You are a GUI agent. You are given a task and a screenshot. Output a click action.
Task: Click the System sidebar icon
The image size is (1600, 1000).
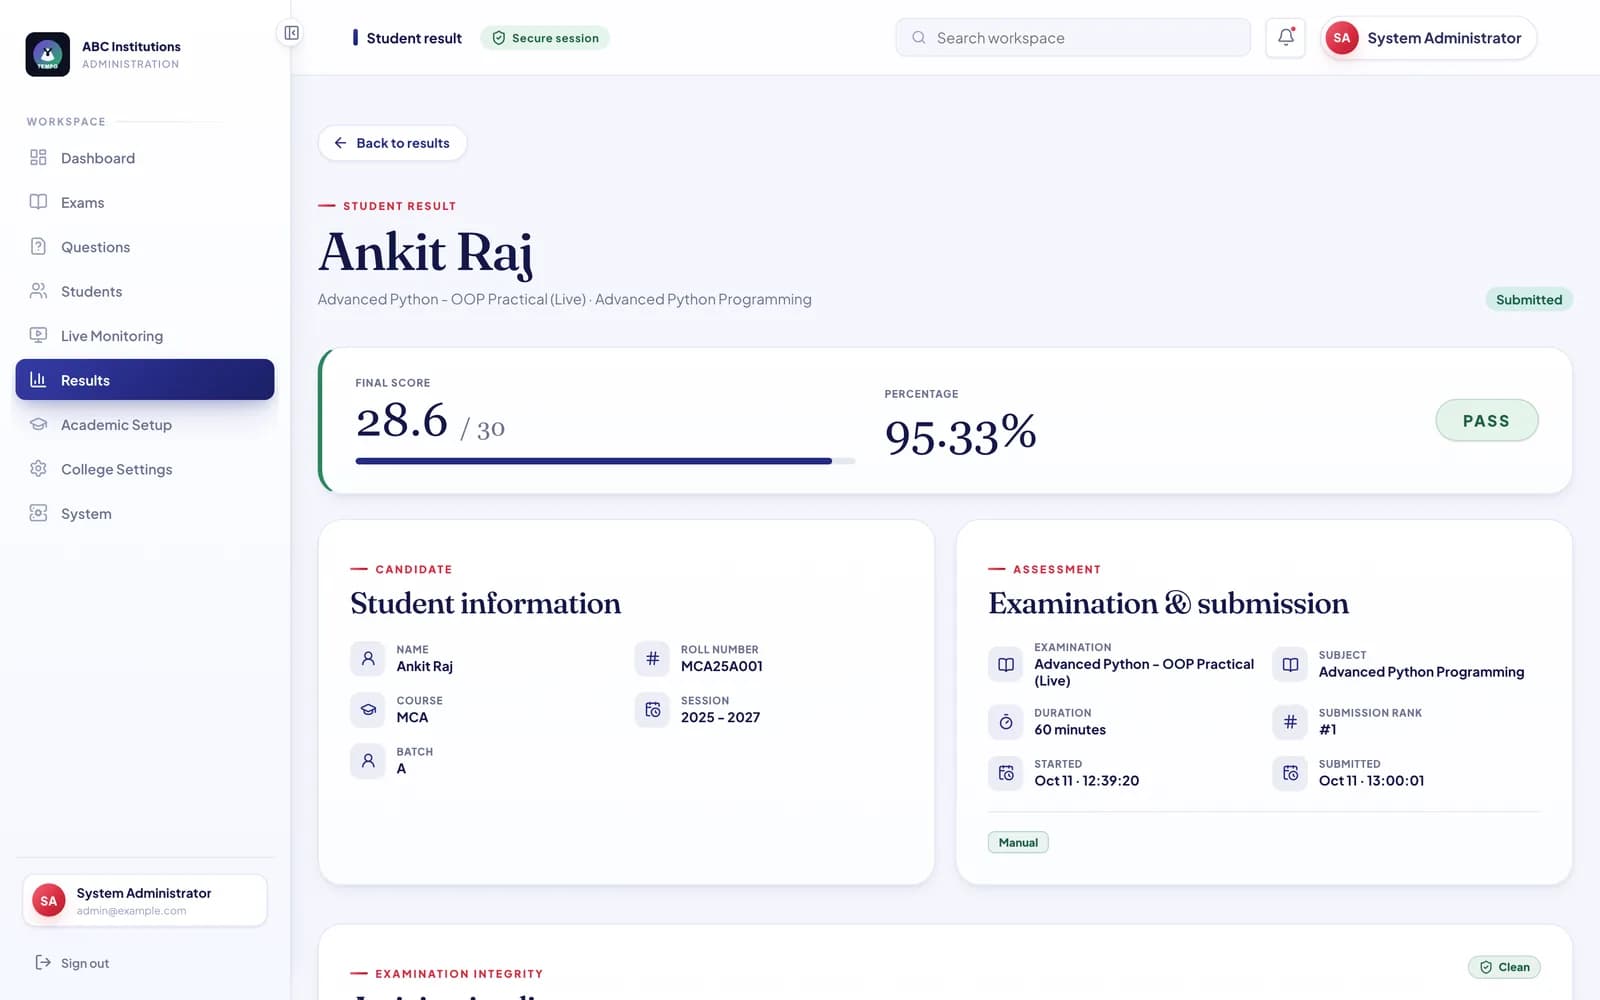click(x=38, y=513)
